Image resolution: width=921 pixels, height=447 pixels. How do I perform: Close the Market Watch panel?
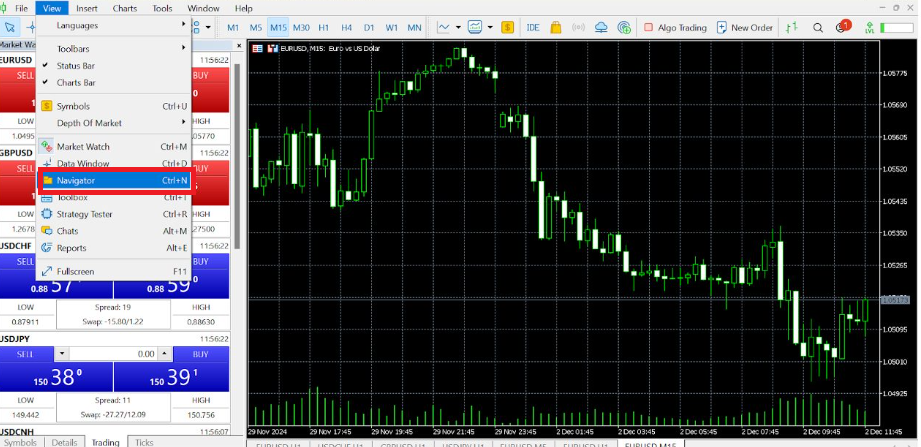[x=239, y=45]
